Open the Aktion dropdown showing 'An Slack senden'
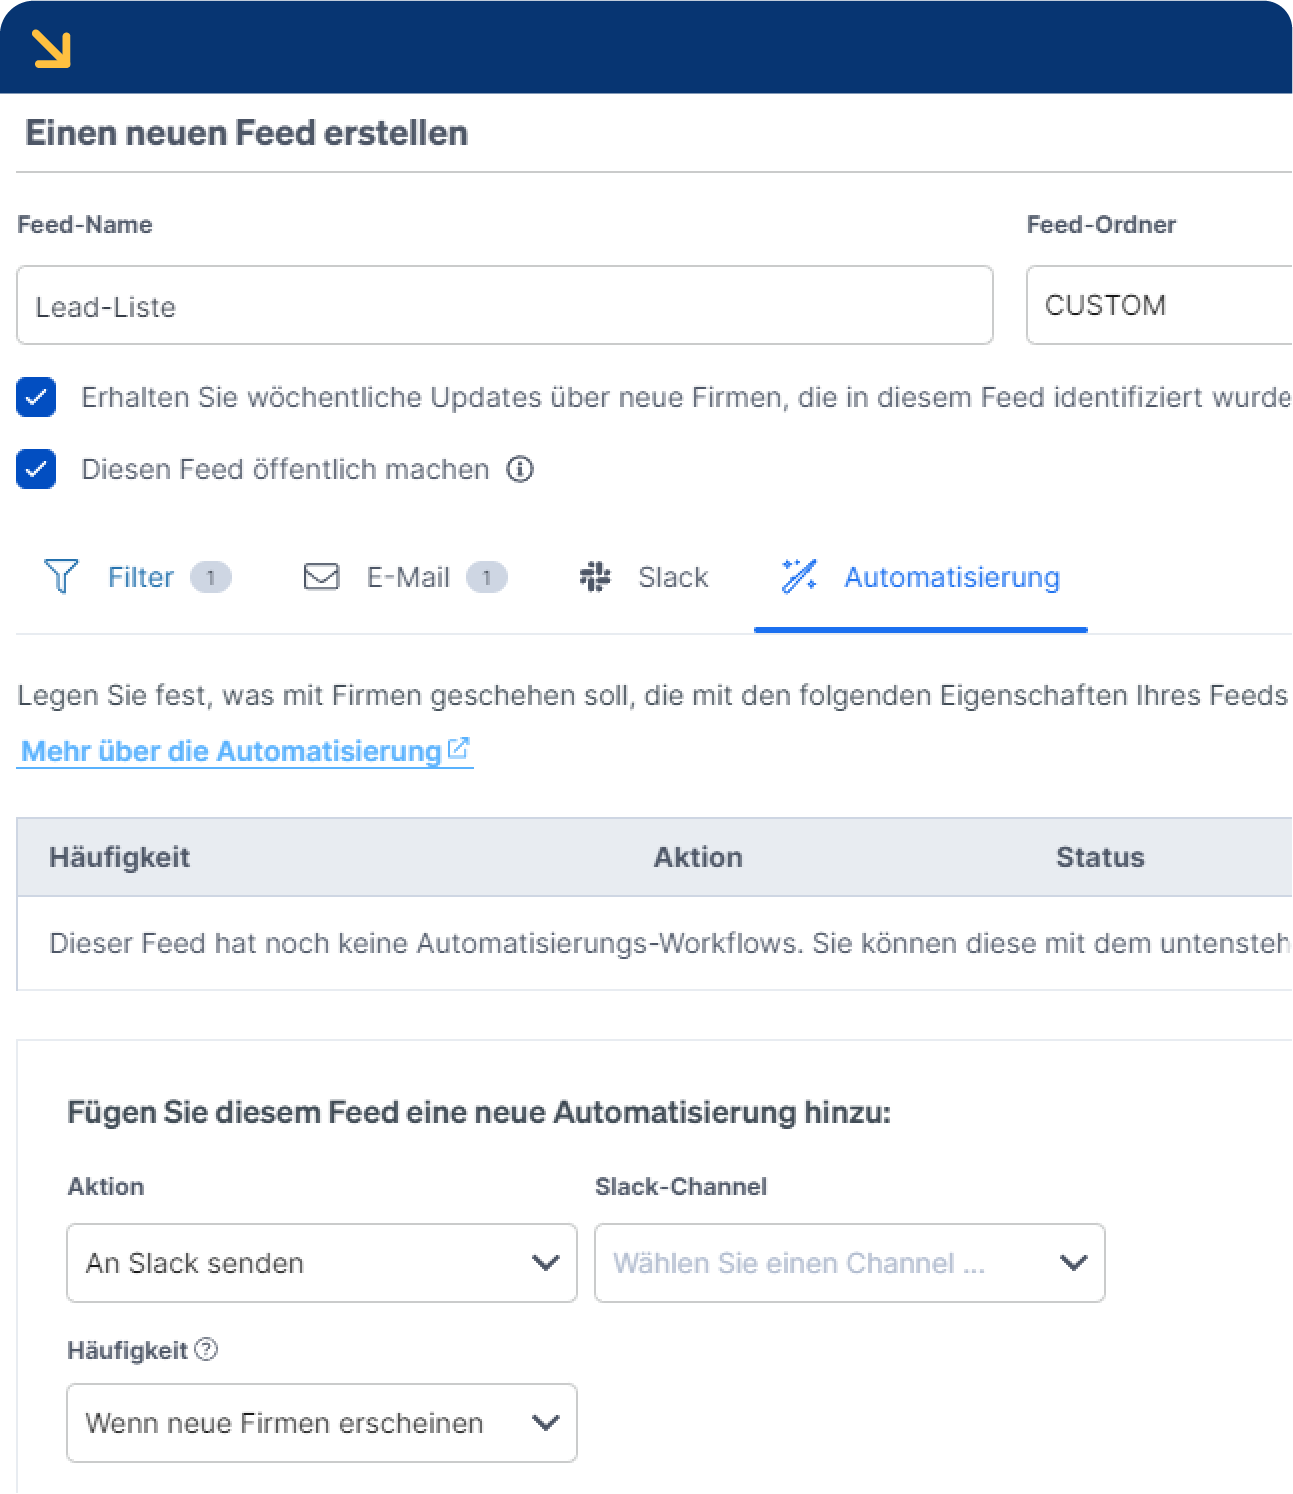1293x1494 pixels. pyautogui.click(x=321, y=1263)
